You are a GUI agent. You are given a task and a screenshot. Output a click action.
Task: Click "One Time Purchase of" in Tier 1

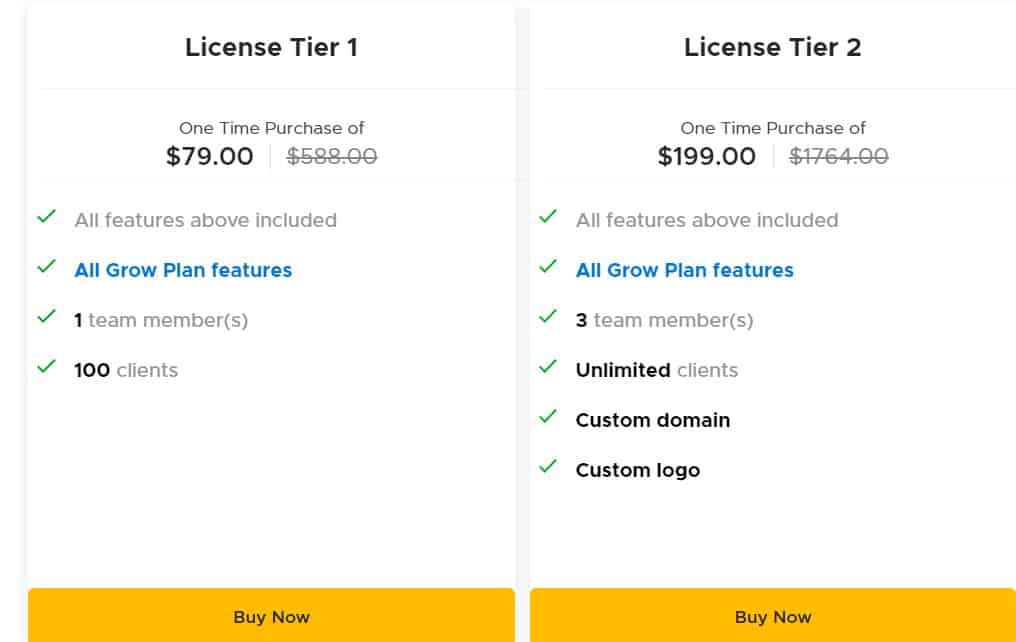[x=271, y=128]
